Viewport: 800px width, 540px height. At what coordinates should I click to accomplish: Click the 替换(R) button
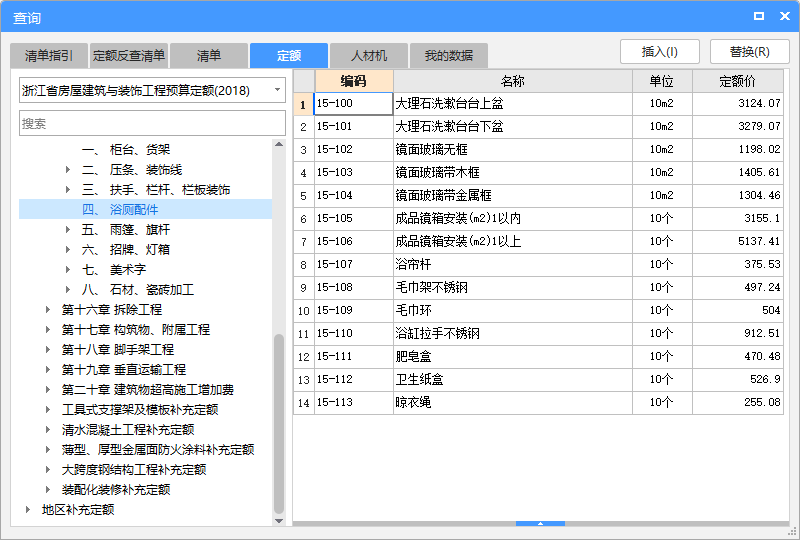(749, 52)
